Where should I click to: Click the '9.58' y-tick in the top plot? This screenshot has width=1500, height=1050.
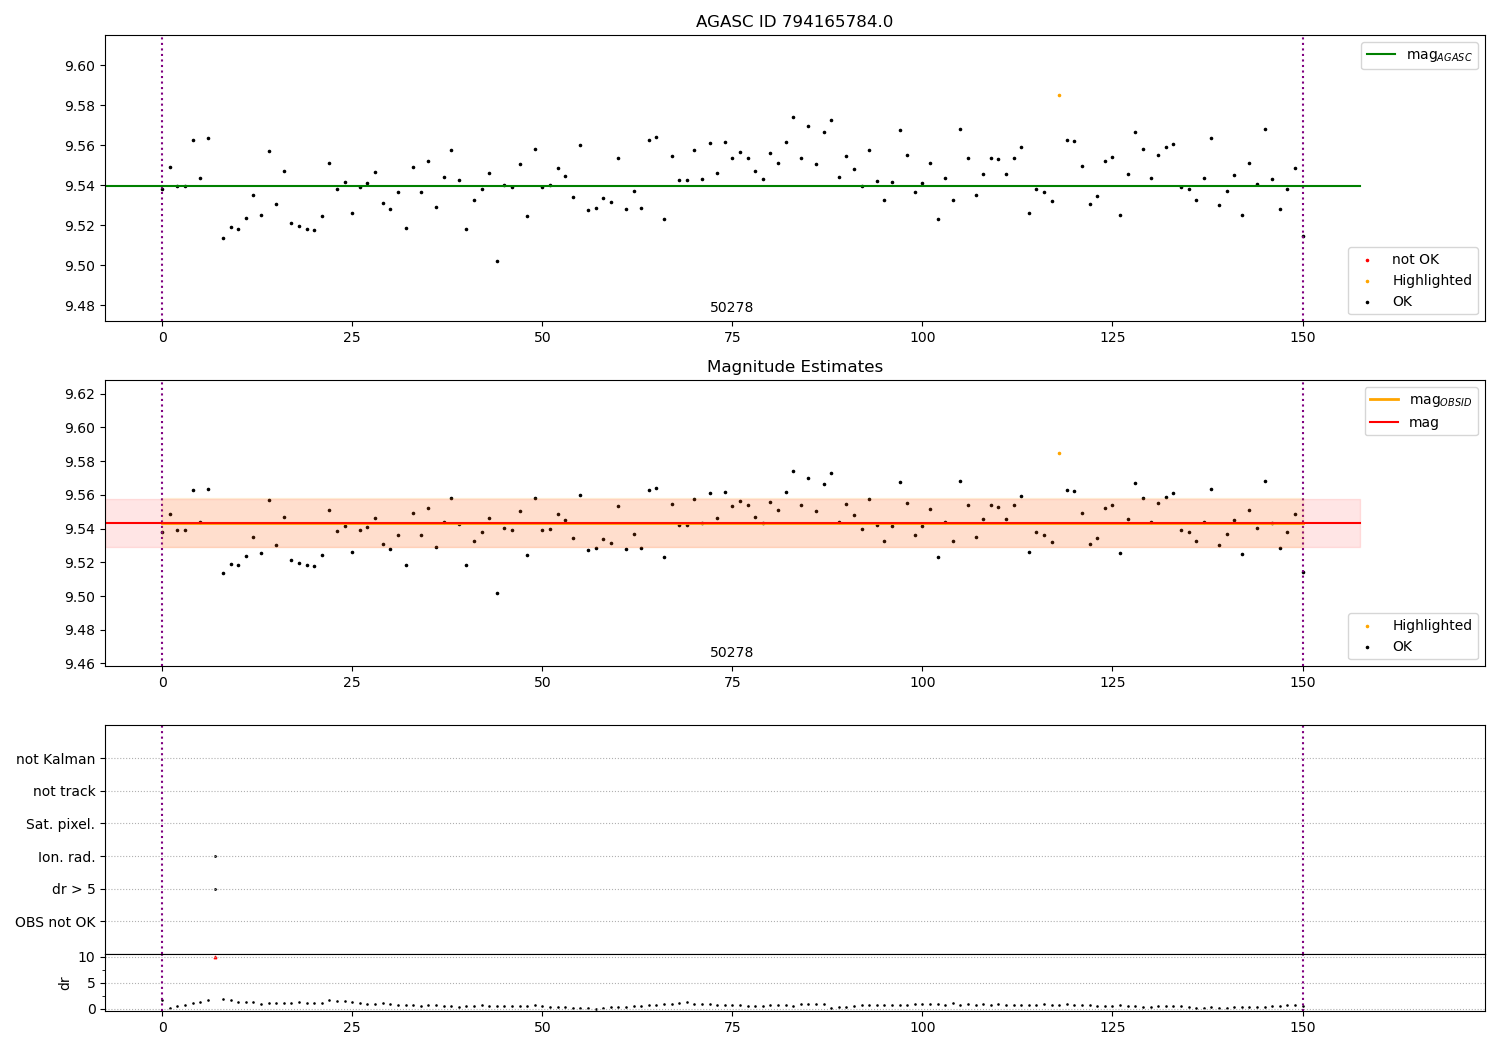coord(80,106)
